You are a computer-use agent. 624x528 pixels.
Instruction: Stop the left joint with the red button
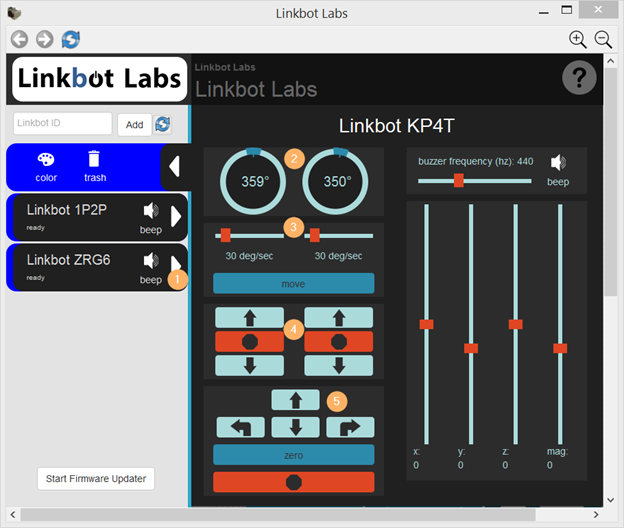coord(250,341)
